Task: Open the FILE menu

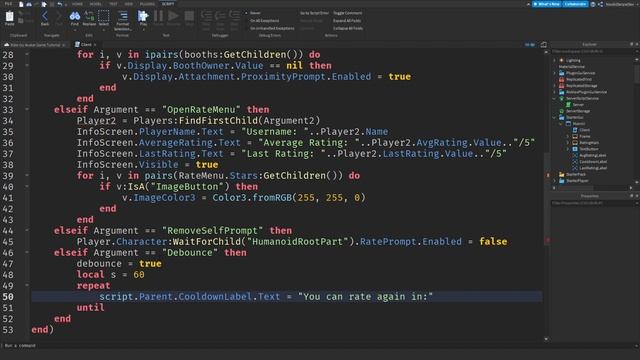Action: click(8, 4)
